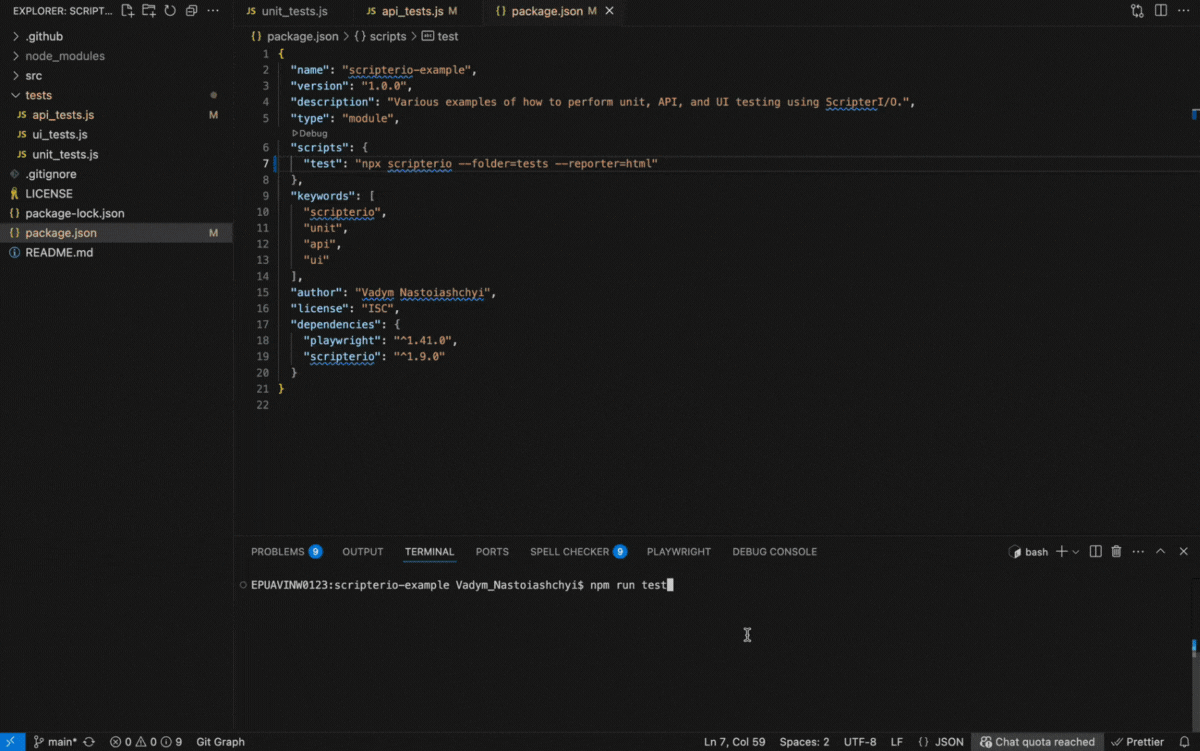Click the Kill Terminal trash icon

(1116, 551)
